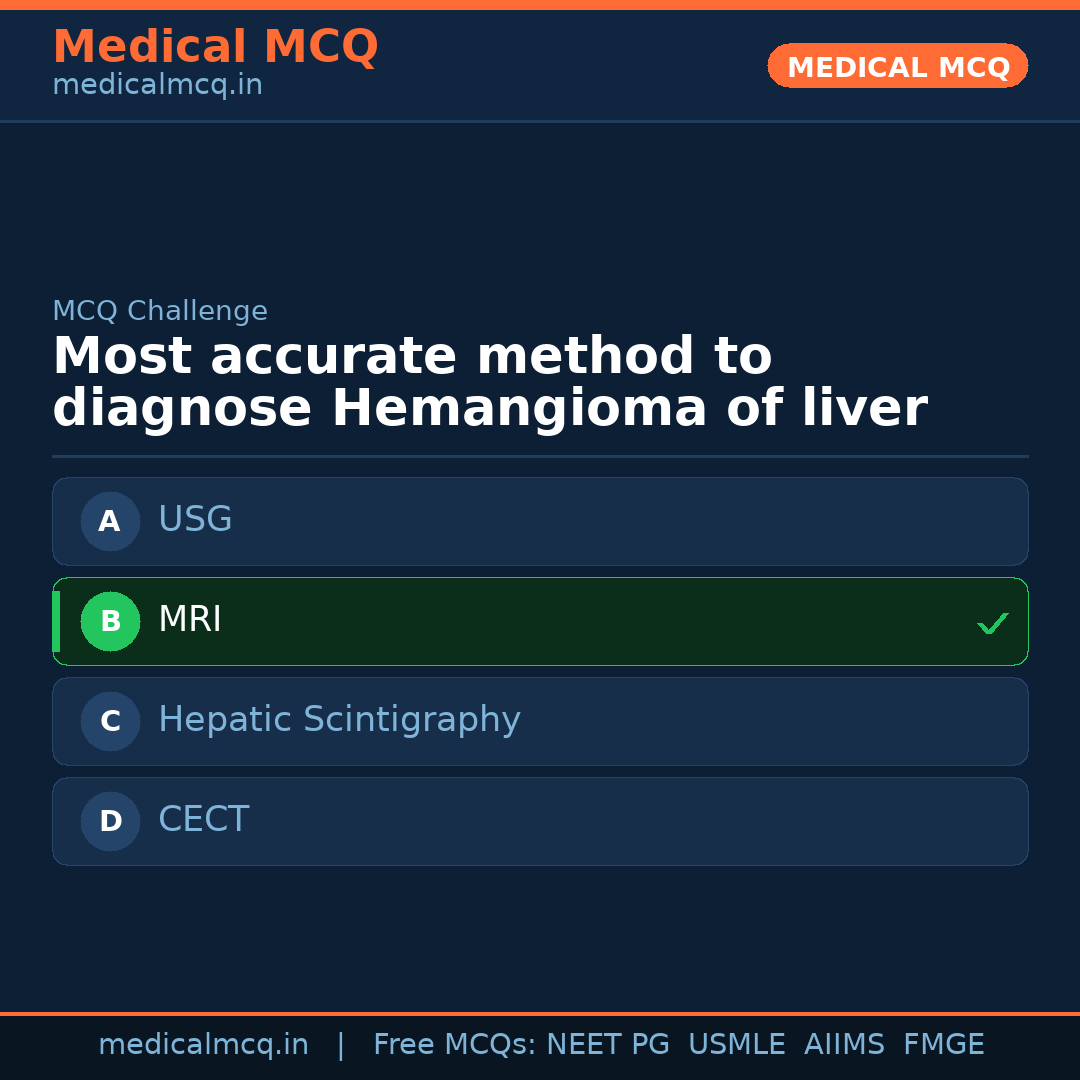Pick the Hepatic Scintigraphy answer text
Screen dimensions: 1080x1080
(339, 720)
